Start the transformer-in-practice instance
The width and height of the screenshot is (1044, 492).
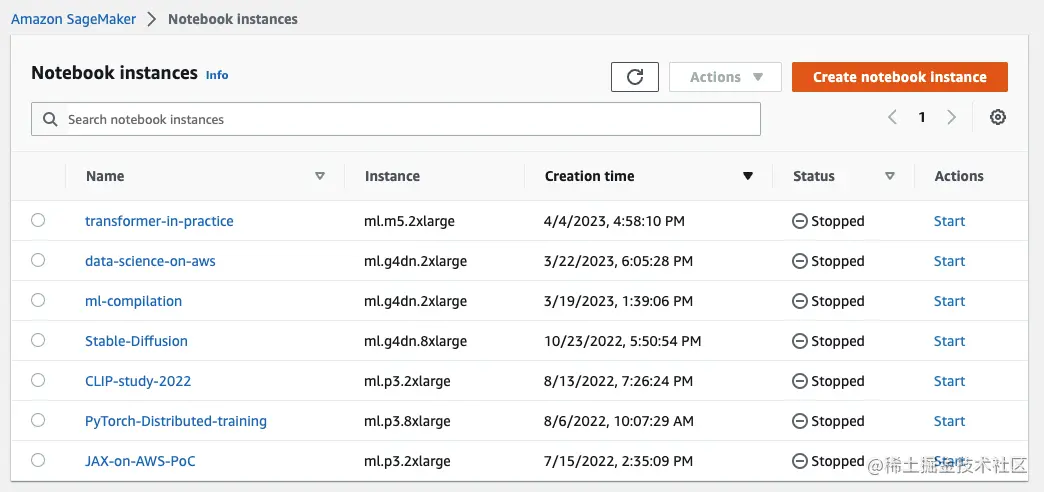click(949, 221)
